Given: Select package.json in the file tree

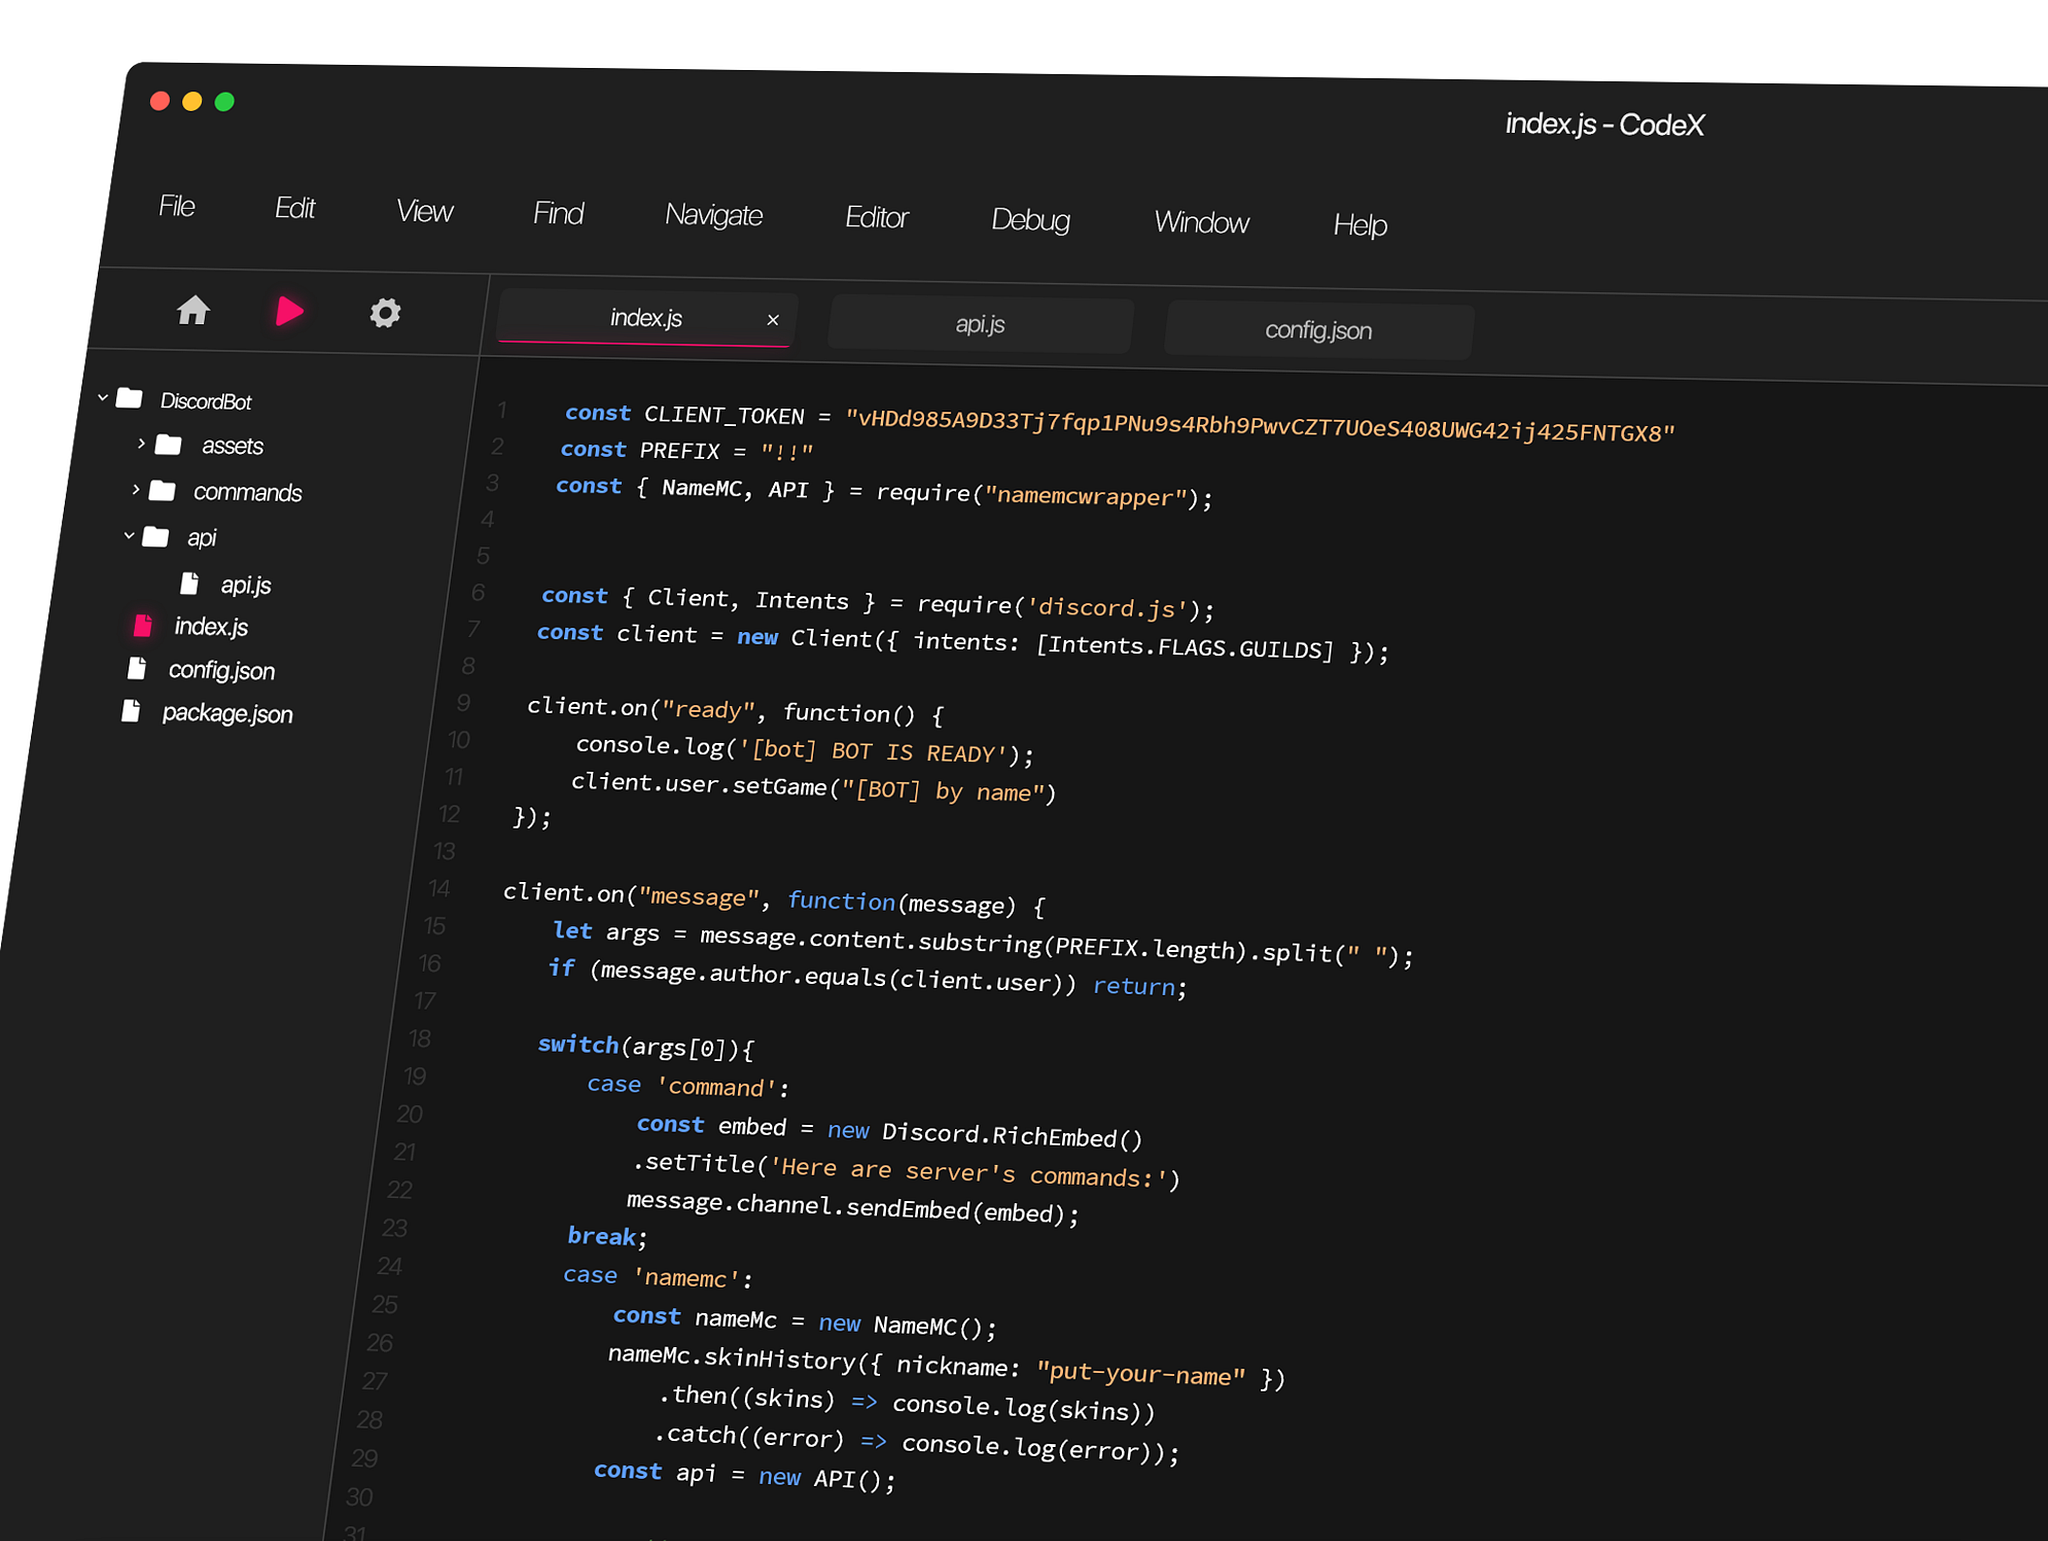Looking at the screenshot, I should click(x=226, y=713).
